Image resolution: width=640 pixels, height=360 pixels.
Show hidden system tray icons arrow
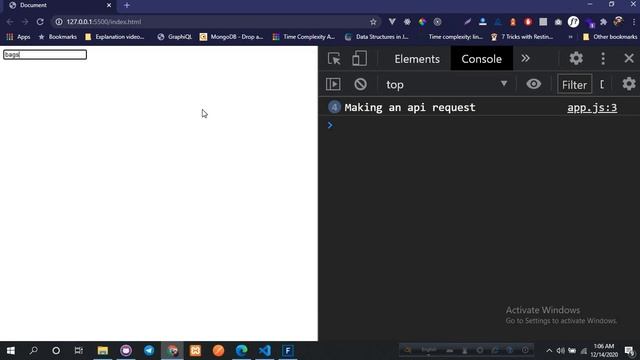coord(549,351)
